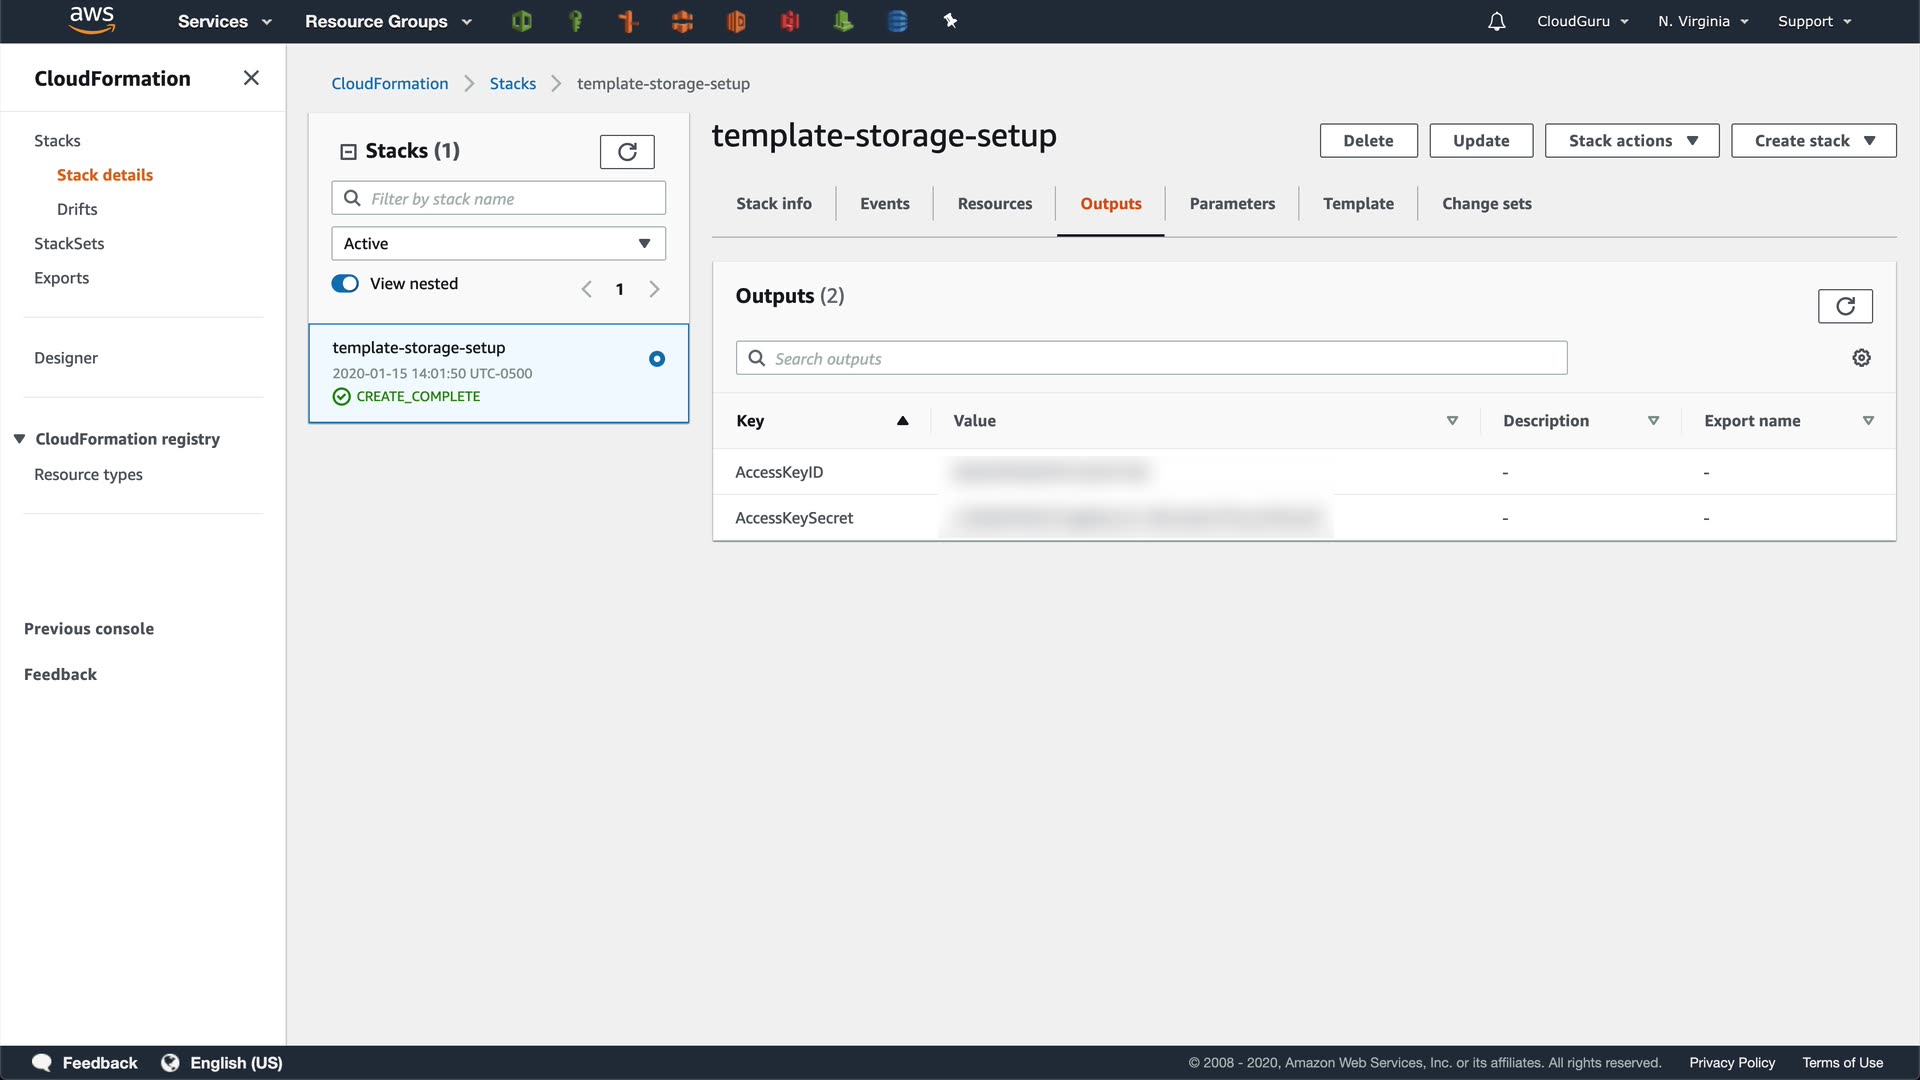The height and width of the screenshot is (1080, 1920).
Task: Click the AWS logo
Action: tap(92, 20)
